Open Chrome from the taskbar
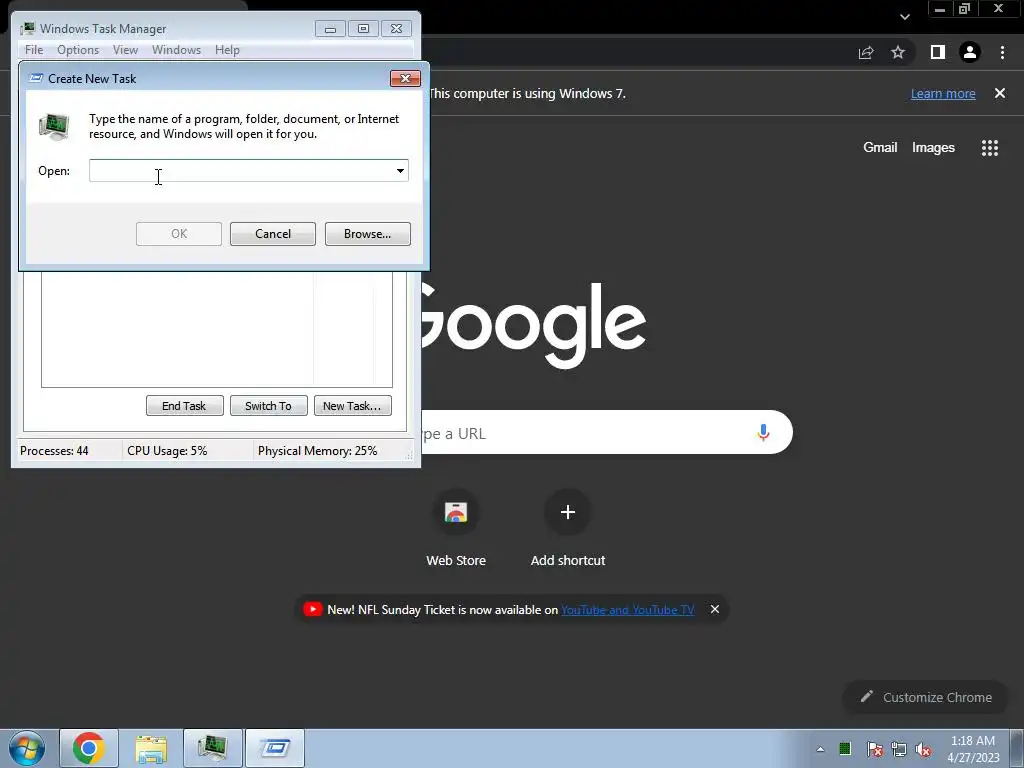This screenshot has height=768, width=1024. tap(89, 748)
